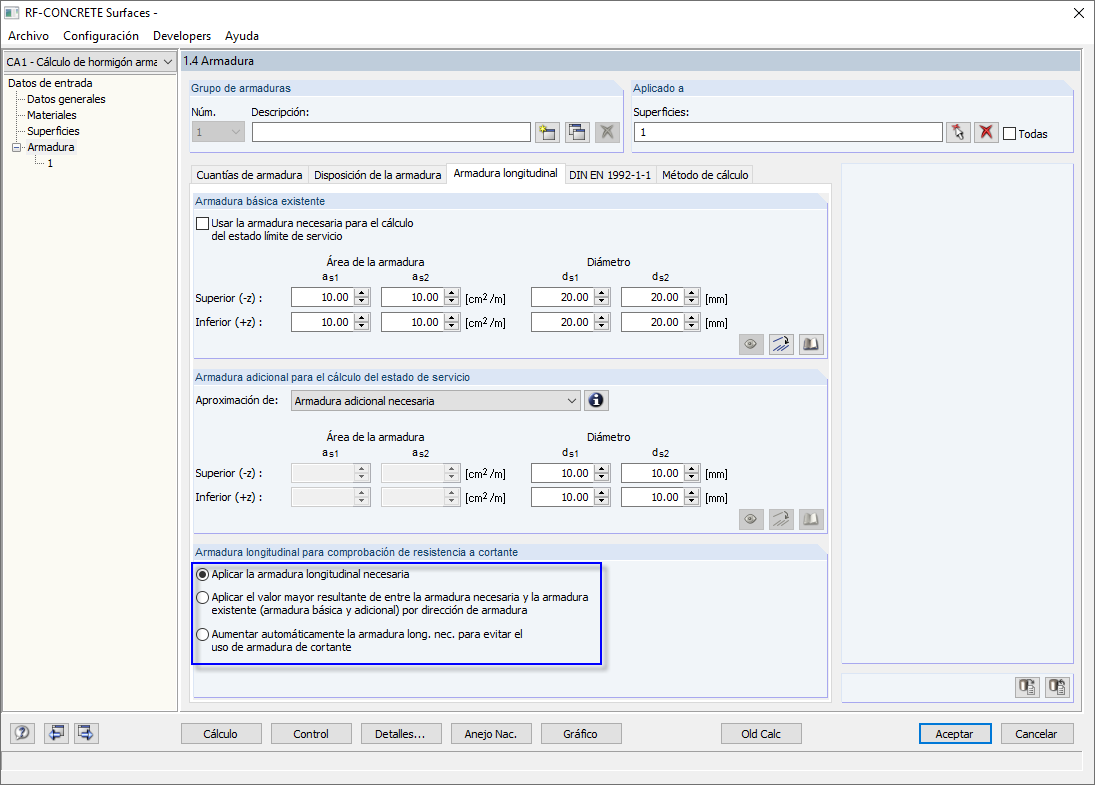Decrease Inferior ds2 basic diameter 20.00
1095x785 pixels.
pos(691,326)
